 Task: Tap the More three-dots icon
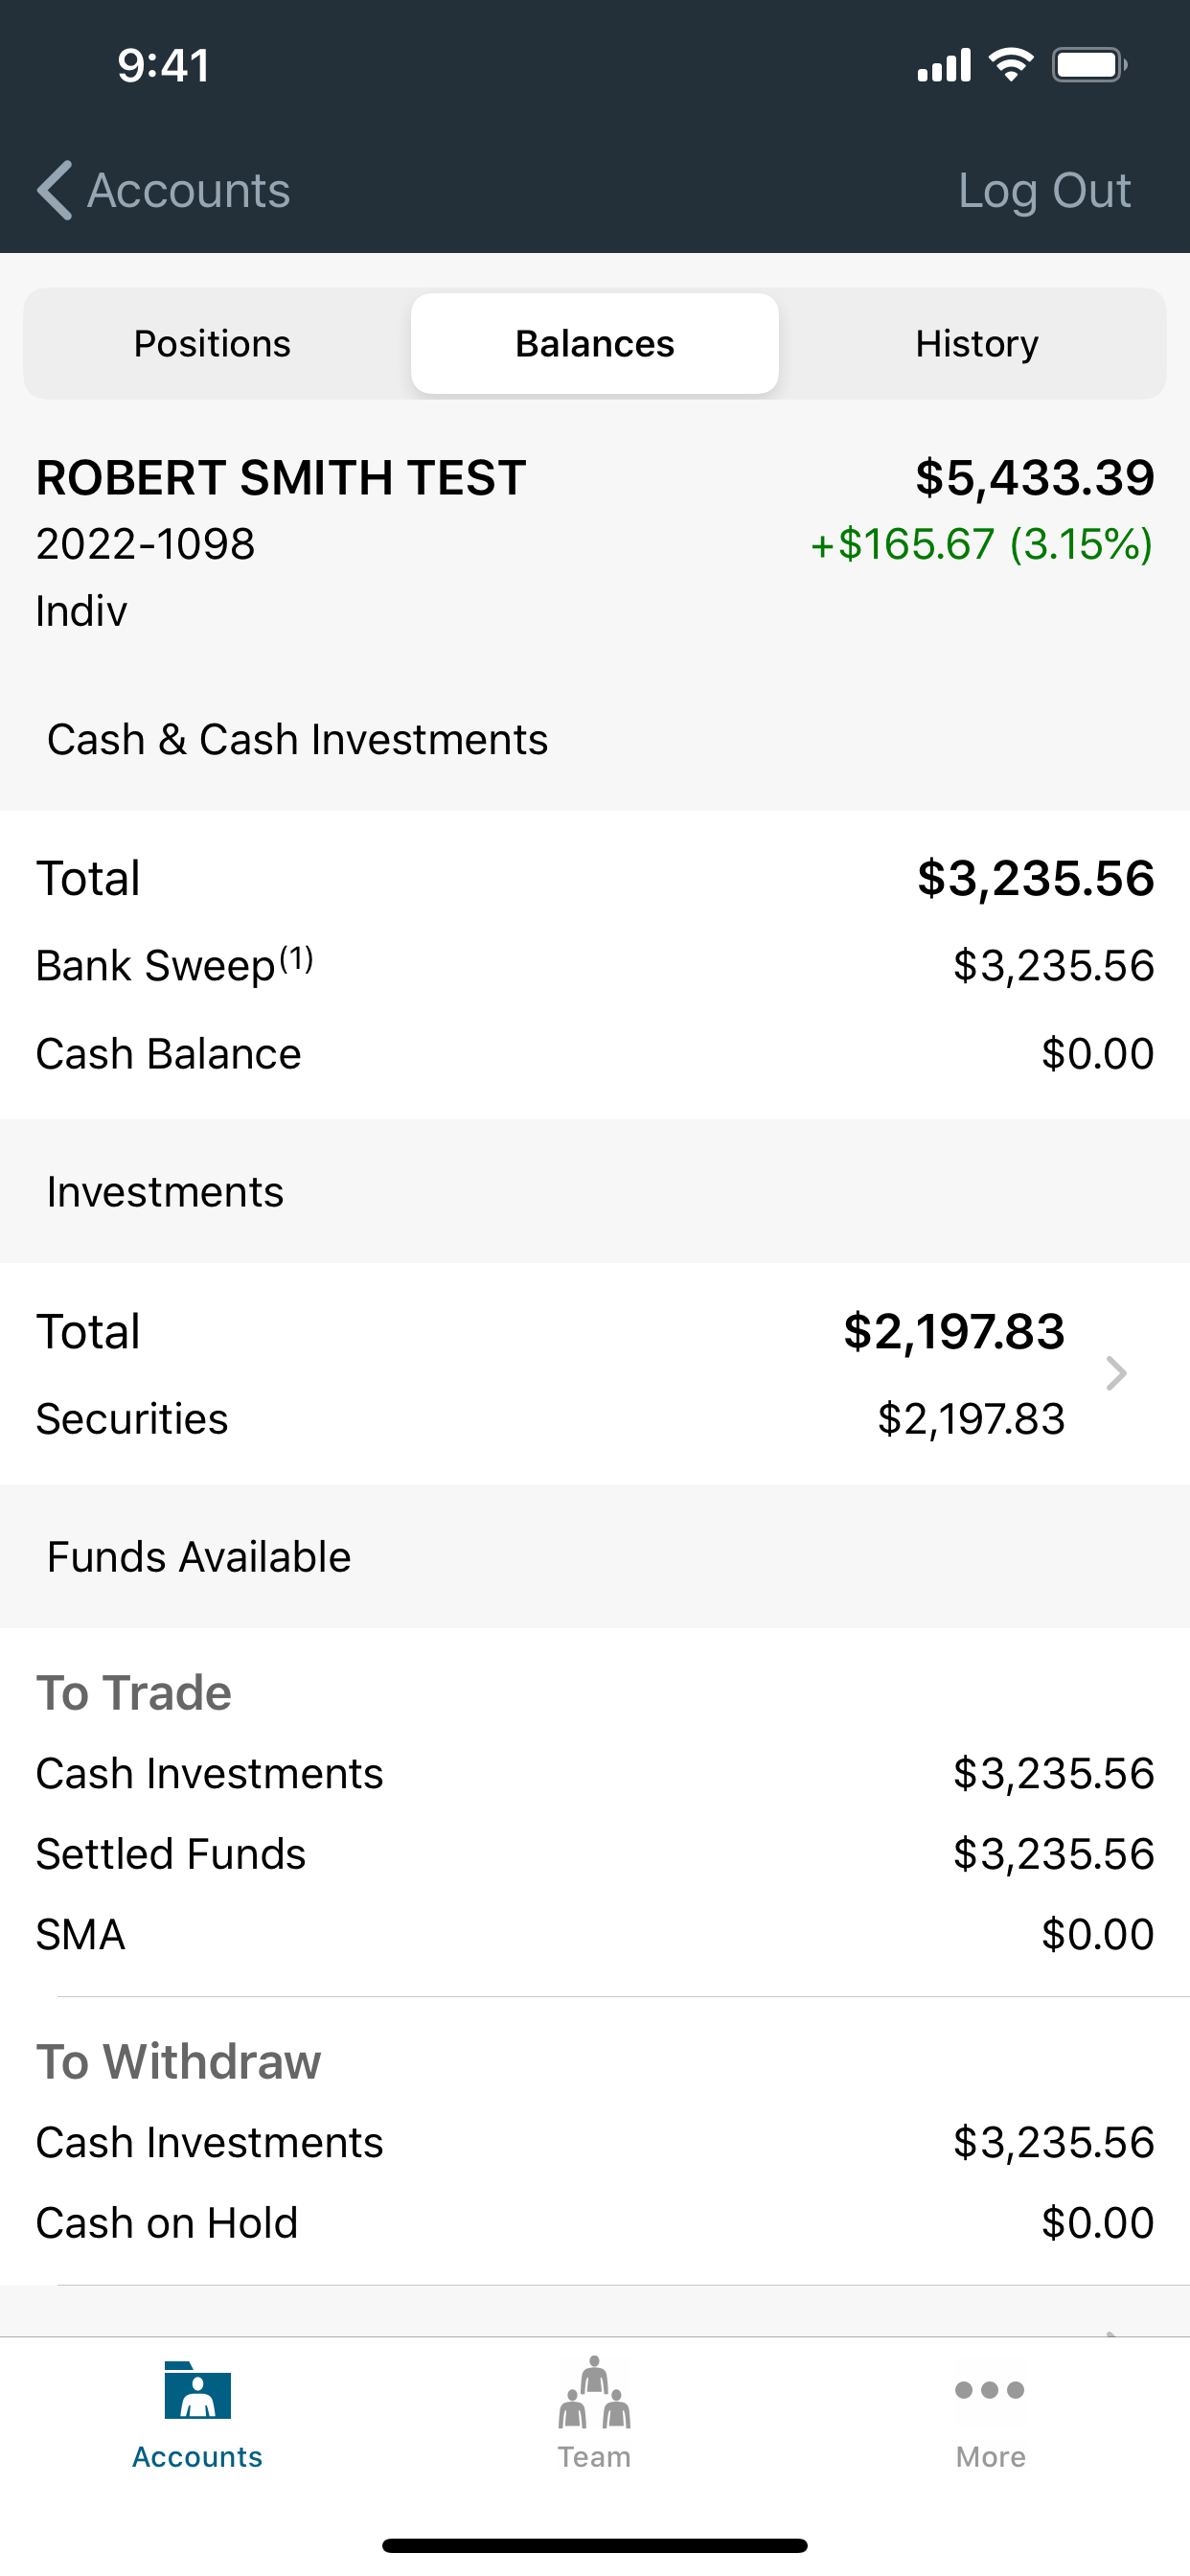[x=989, y=2390]
